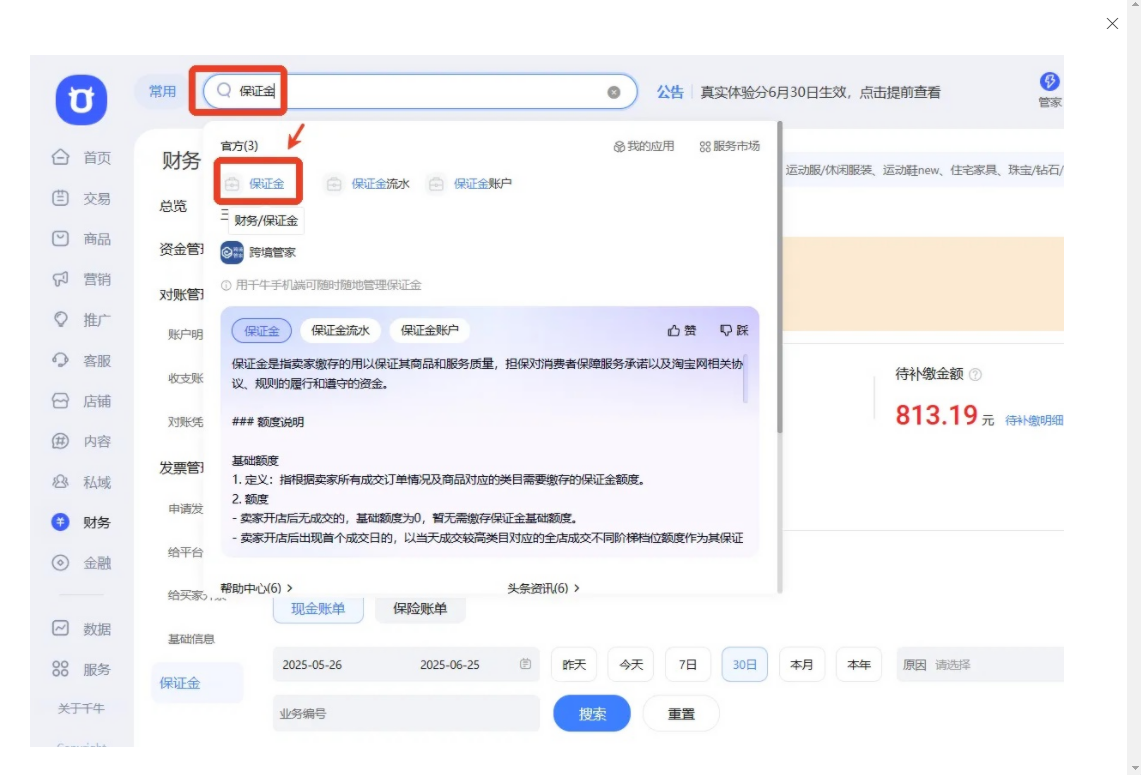The image size is (1141, 775).
Task: Open the 待补缴明细 link
Action: click(1034, 421)
